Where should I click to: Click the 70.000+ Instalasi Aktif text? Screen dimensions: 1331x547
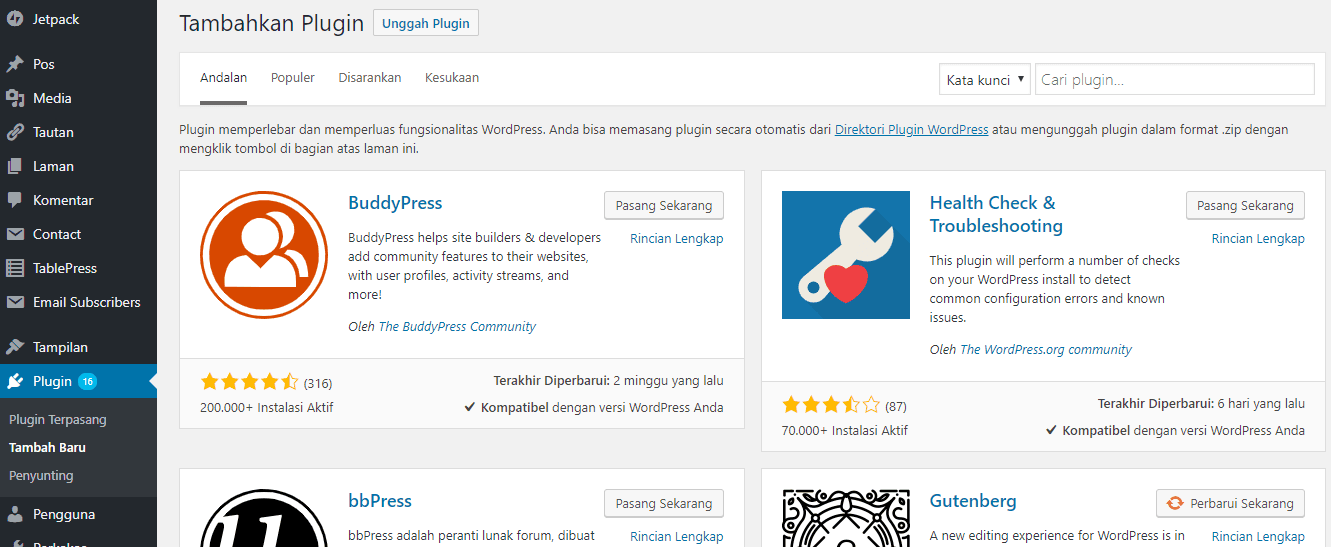click(845, 430)
